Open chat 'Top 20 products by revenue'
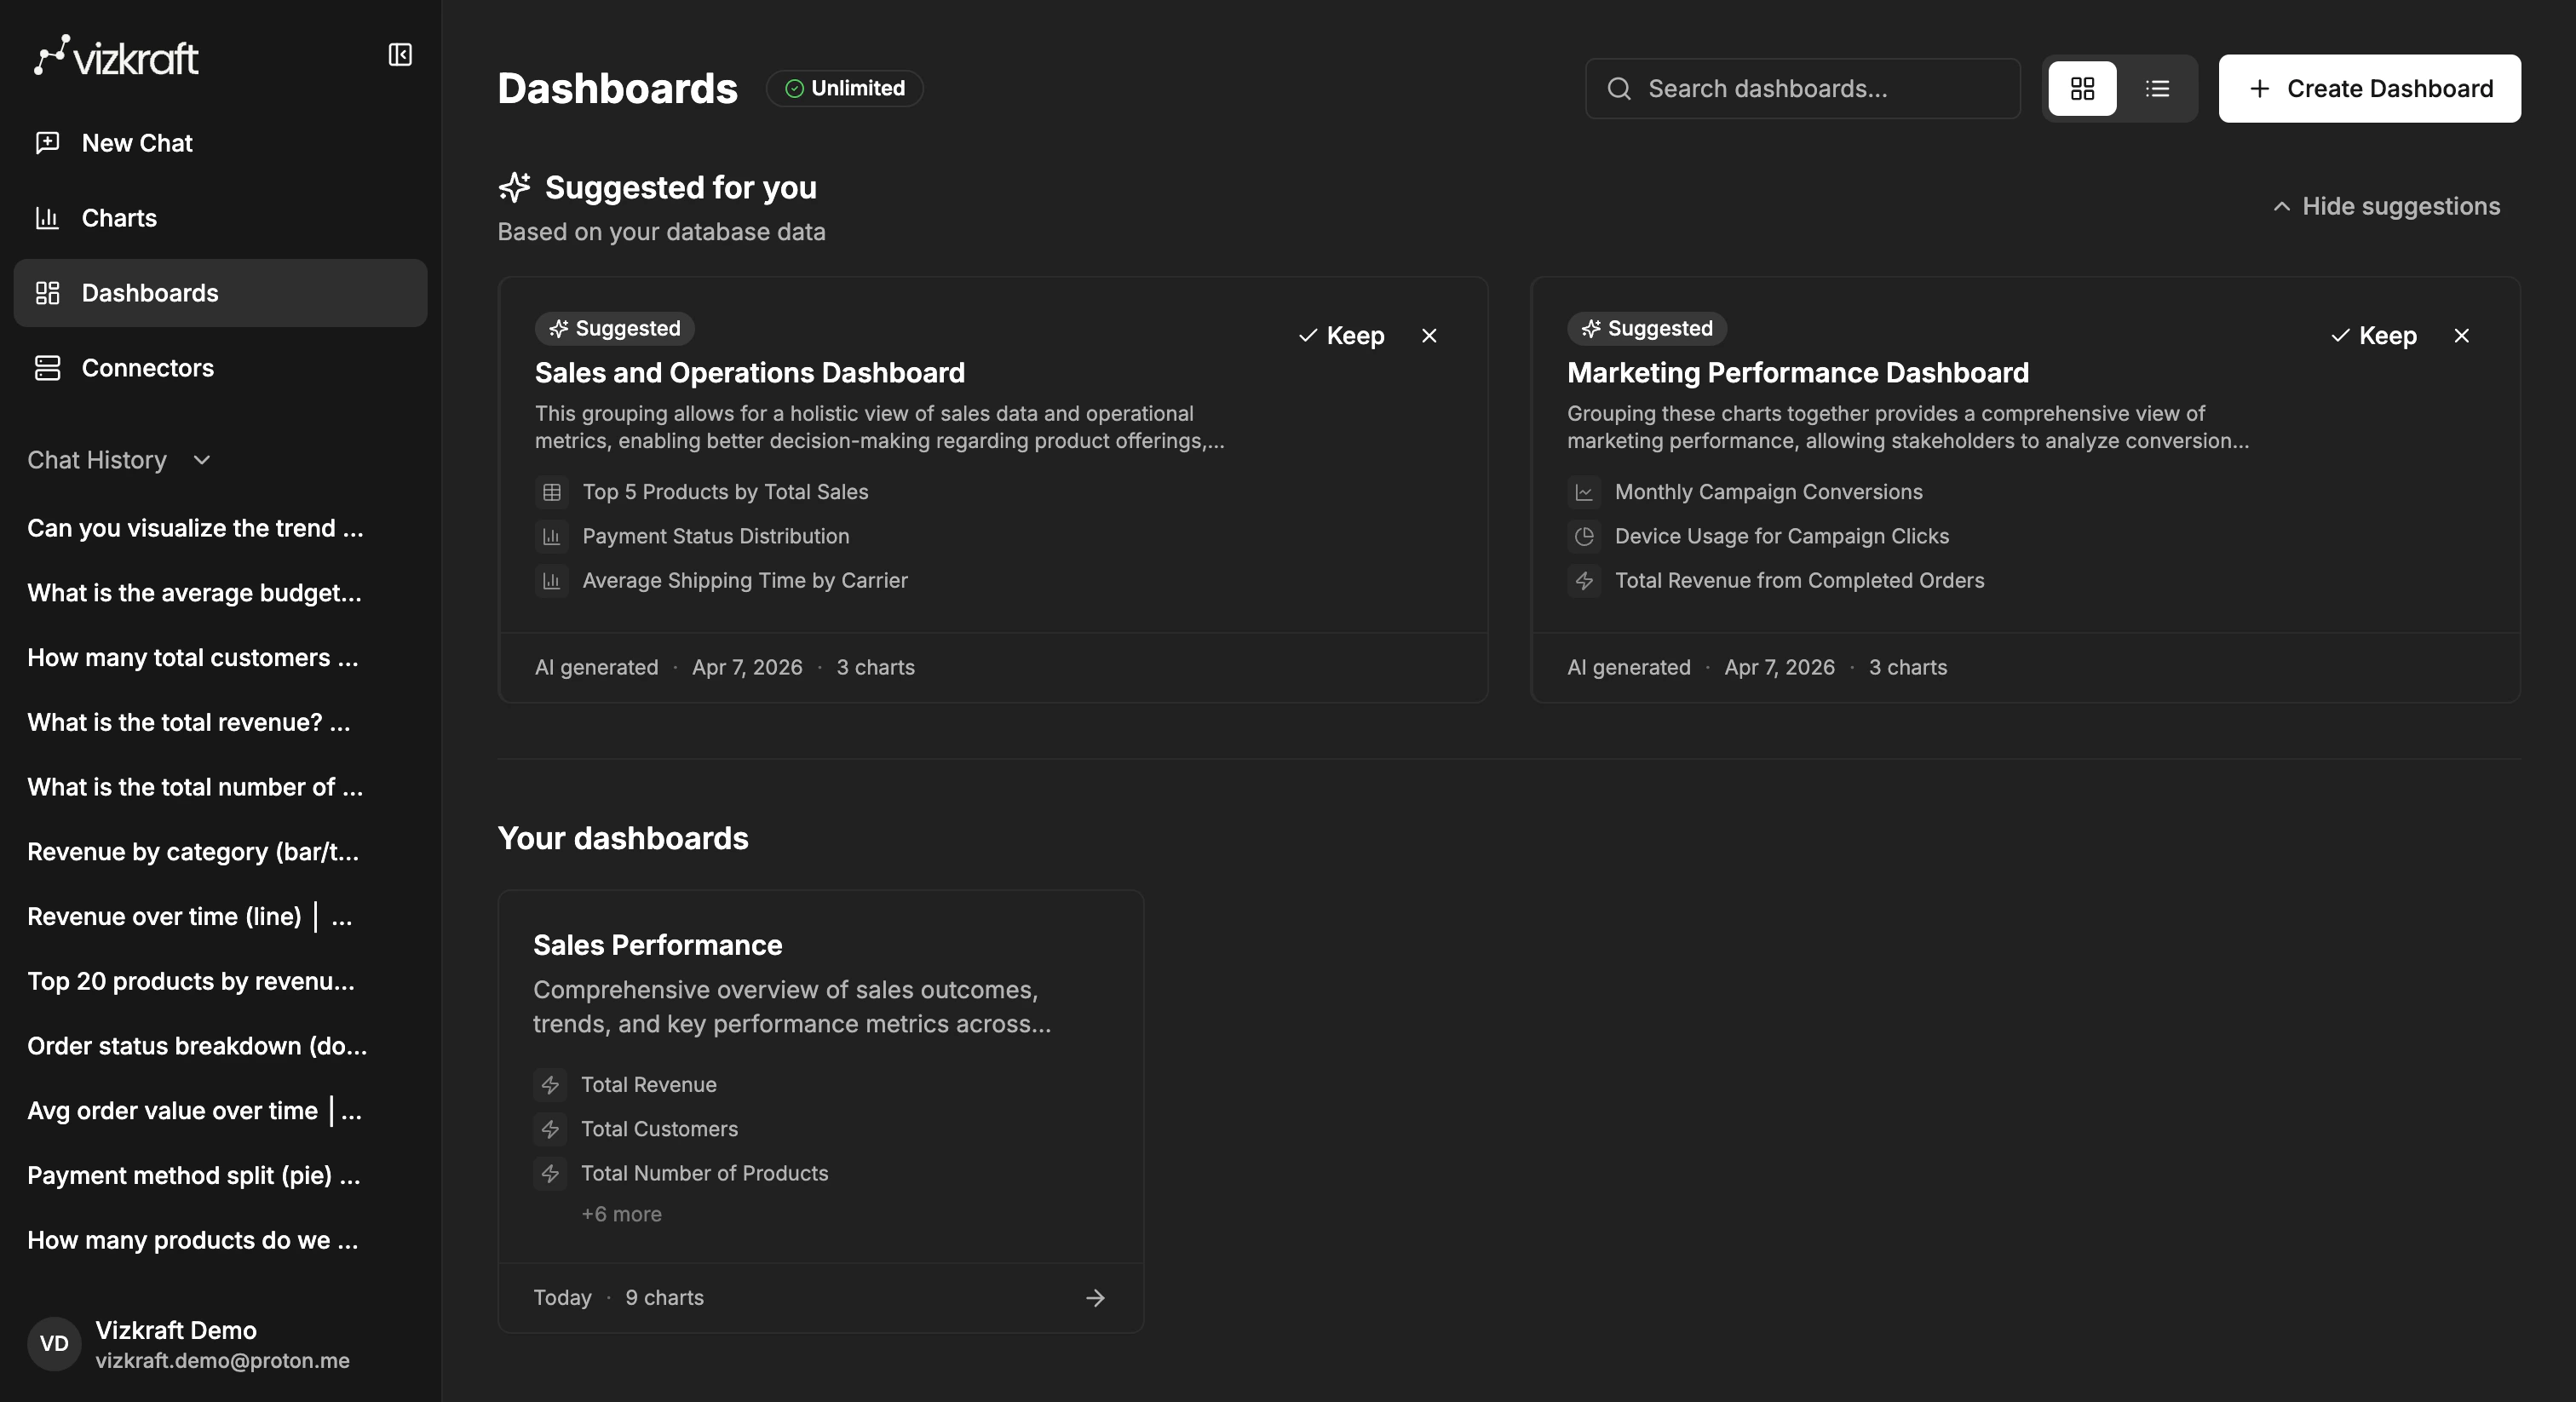Screen dimensions: 2576x1402 (189, 981)
